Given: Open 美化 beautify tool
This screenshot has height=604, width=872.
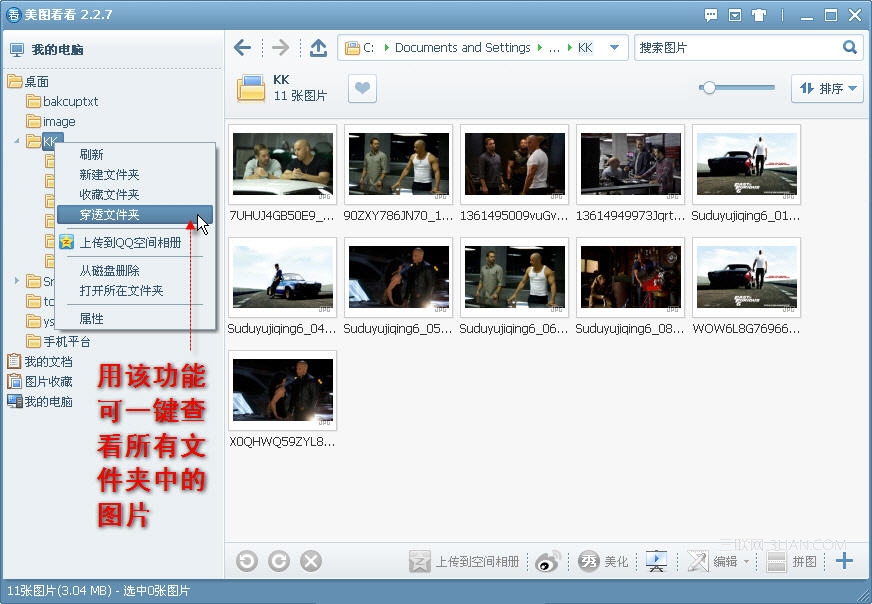Looking at the screenshot, I should [603, 562].
